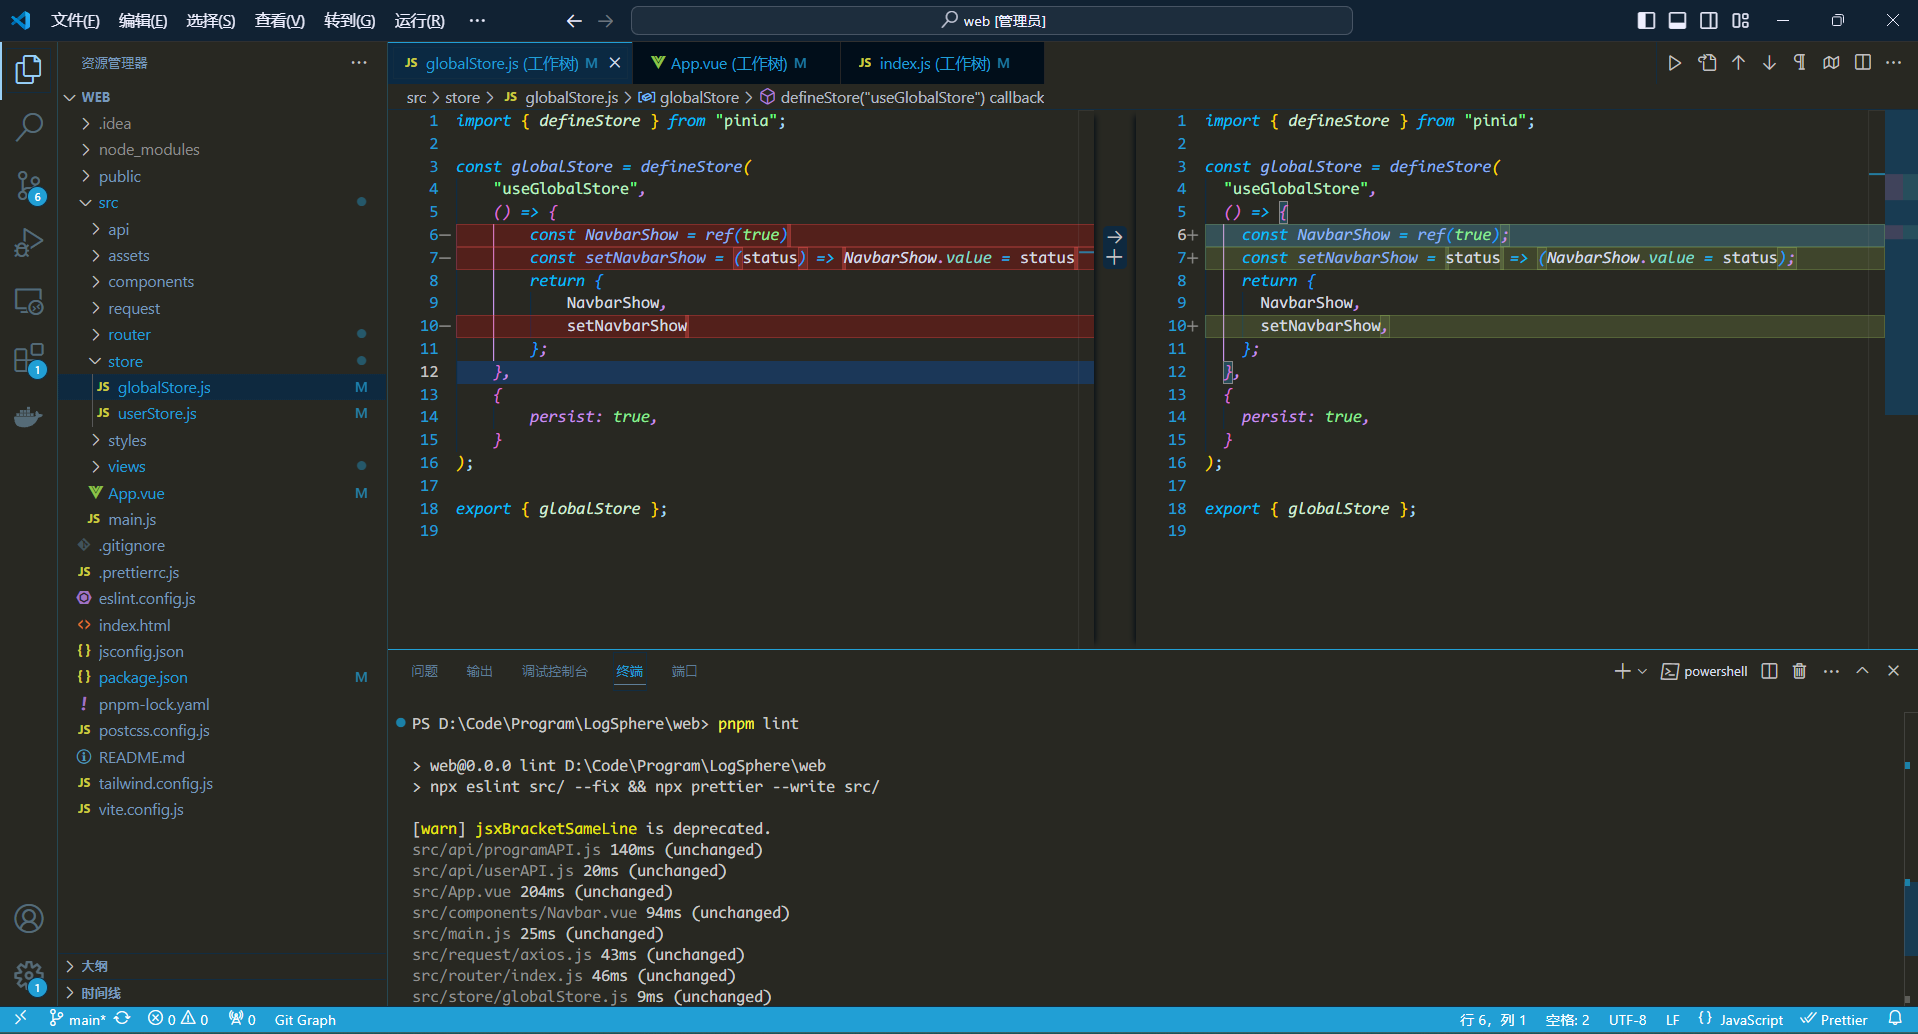This screenshot has height=1034, width=1918.
Task: Stage change with plus icon in diff
Action: tap(1114, 258)
